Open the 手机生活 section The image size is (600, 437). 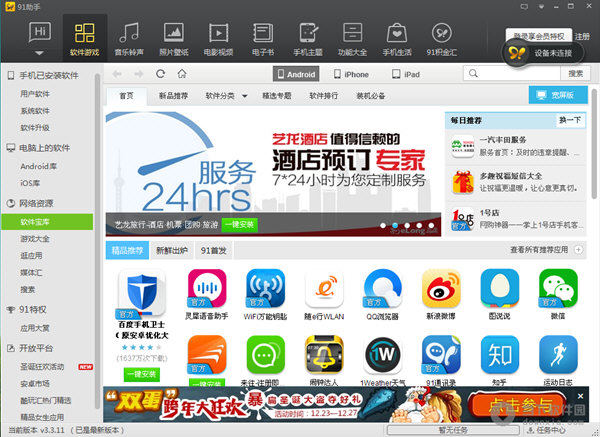397,39
